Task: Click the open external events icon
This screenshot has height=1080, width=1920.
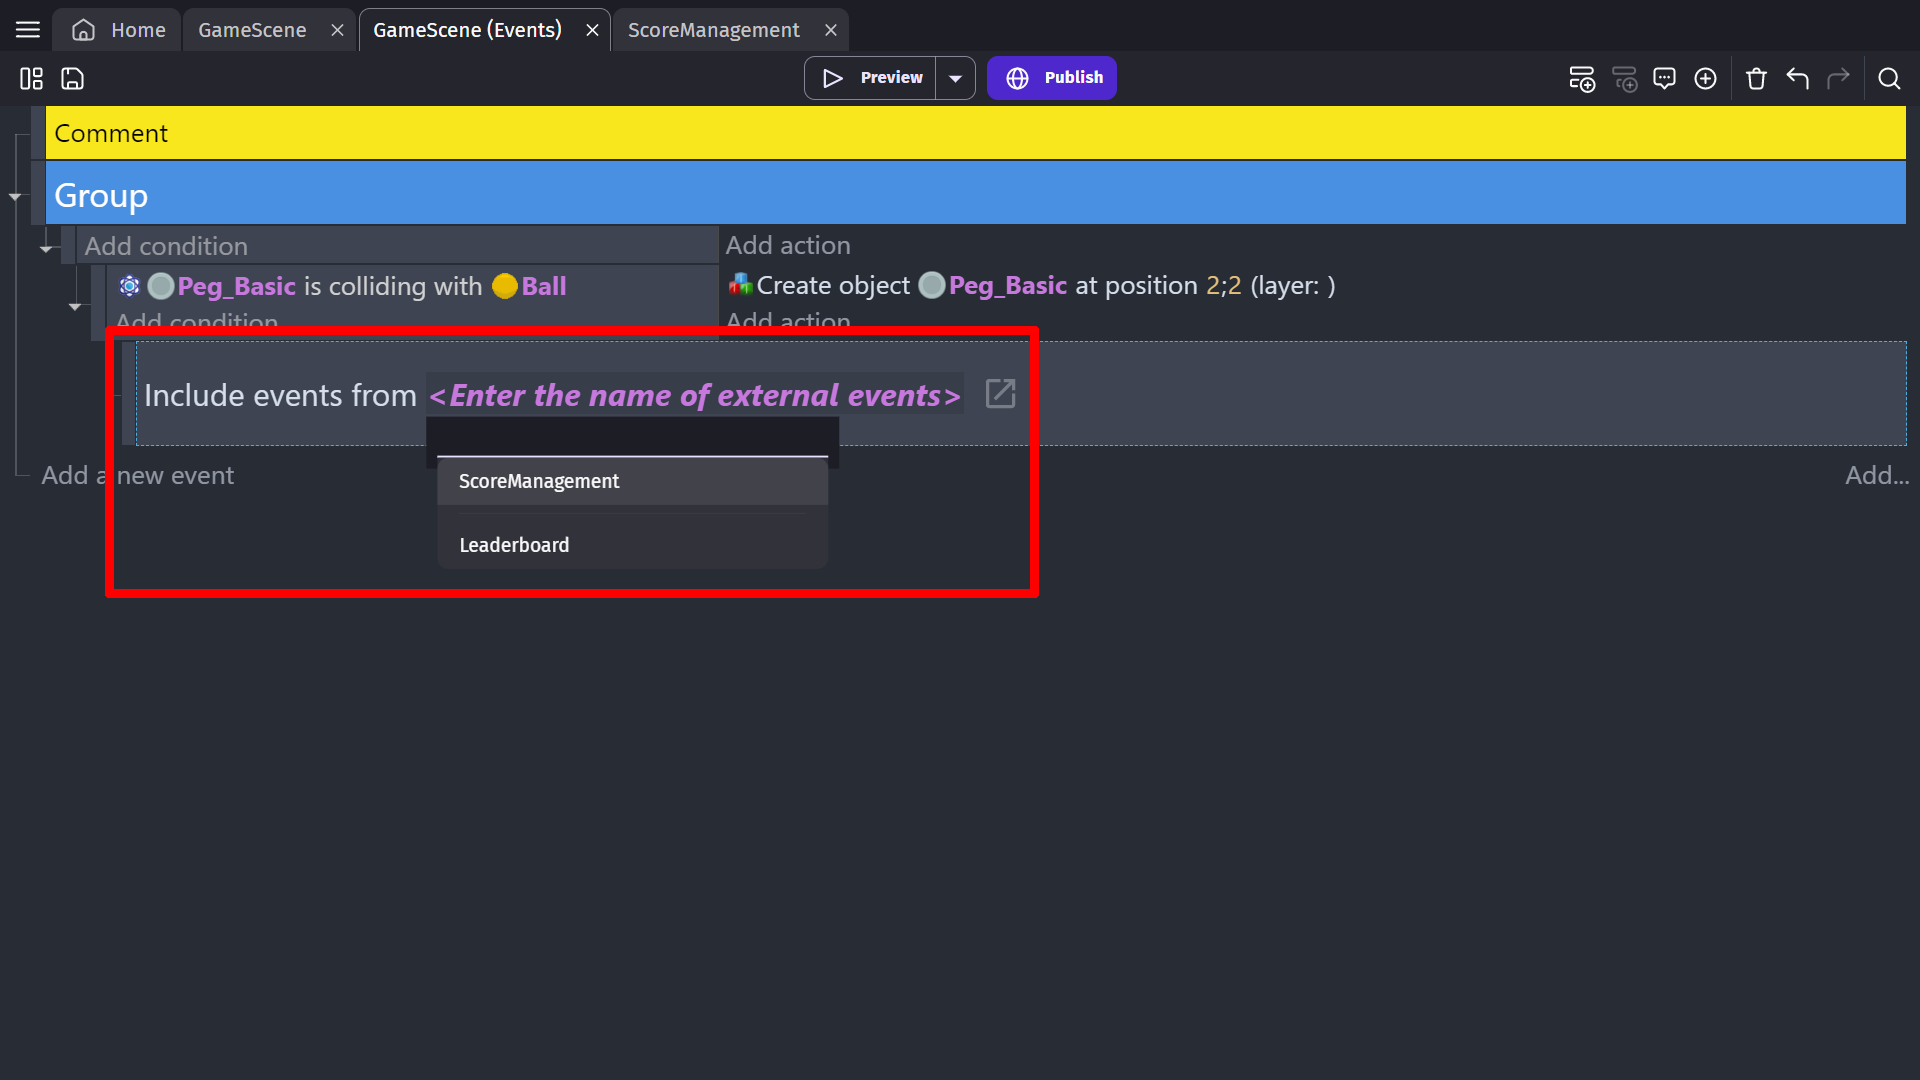Action: point(1001,393)
